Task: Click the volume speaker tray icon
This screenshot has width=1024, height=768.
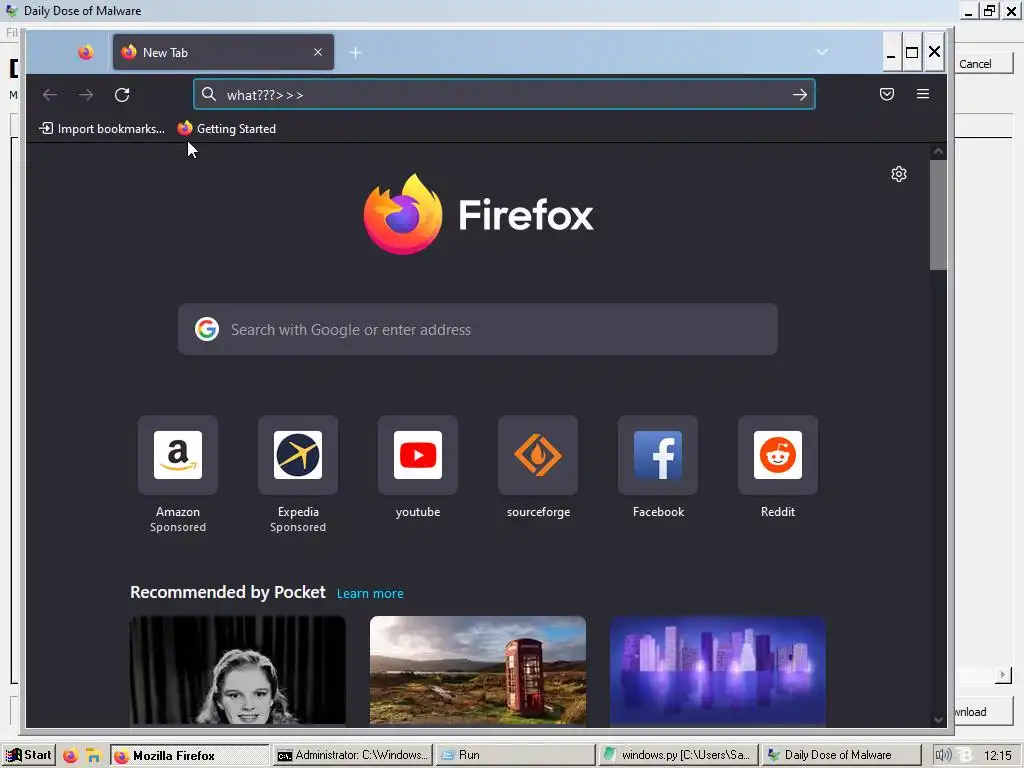Action: [942, 756]
